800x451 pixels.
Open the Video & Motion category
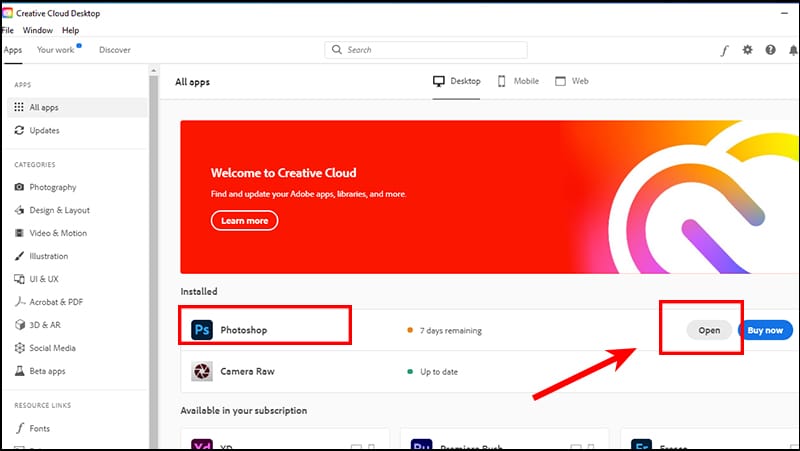57,233
